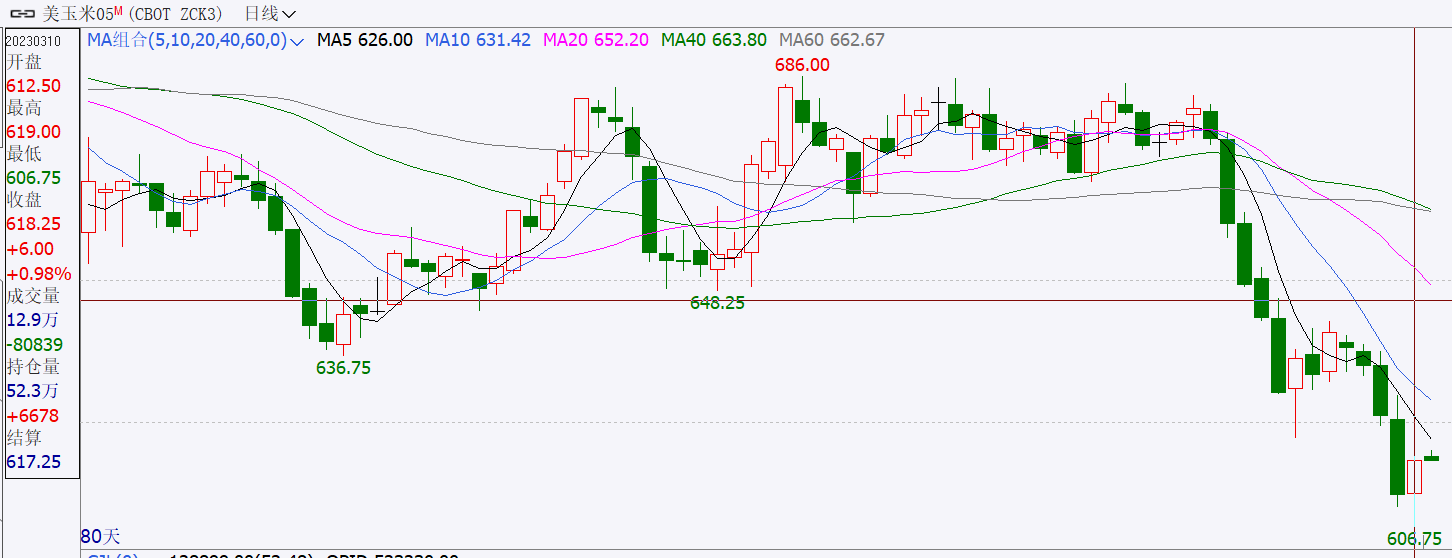Image resolution: width=1452 pixels, height=558 pixels.
Task: Click the 持仓量 label in the info panel
Action: pos(34,366)
